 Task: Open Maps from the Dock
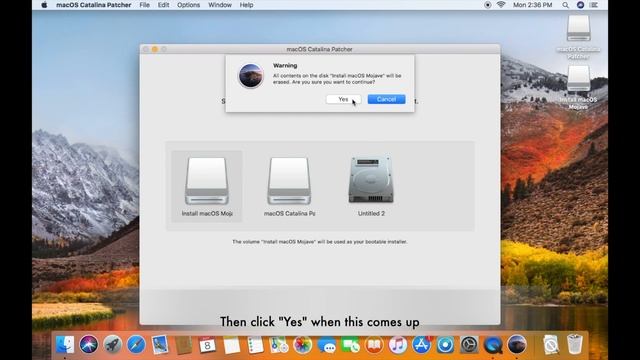pyautogui.click(x=279, y=345)
